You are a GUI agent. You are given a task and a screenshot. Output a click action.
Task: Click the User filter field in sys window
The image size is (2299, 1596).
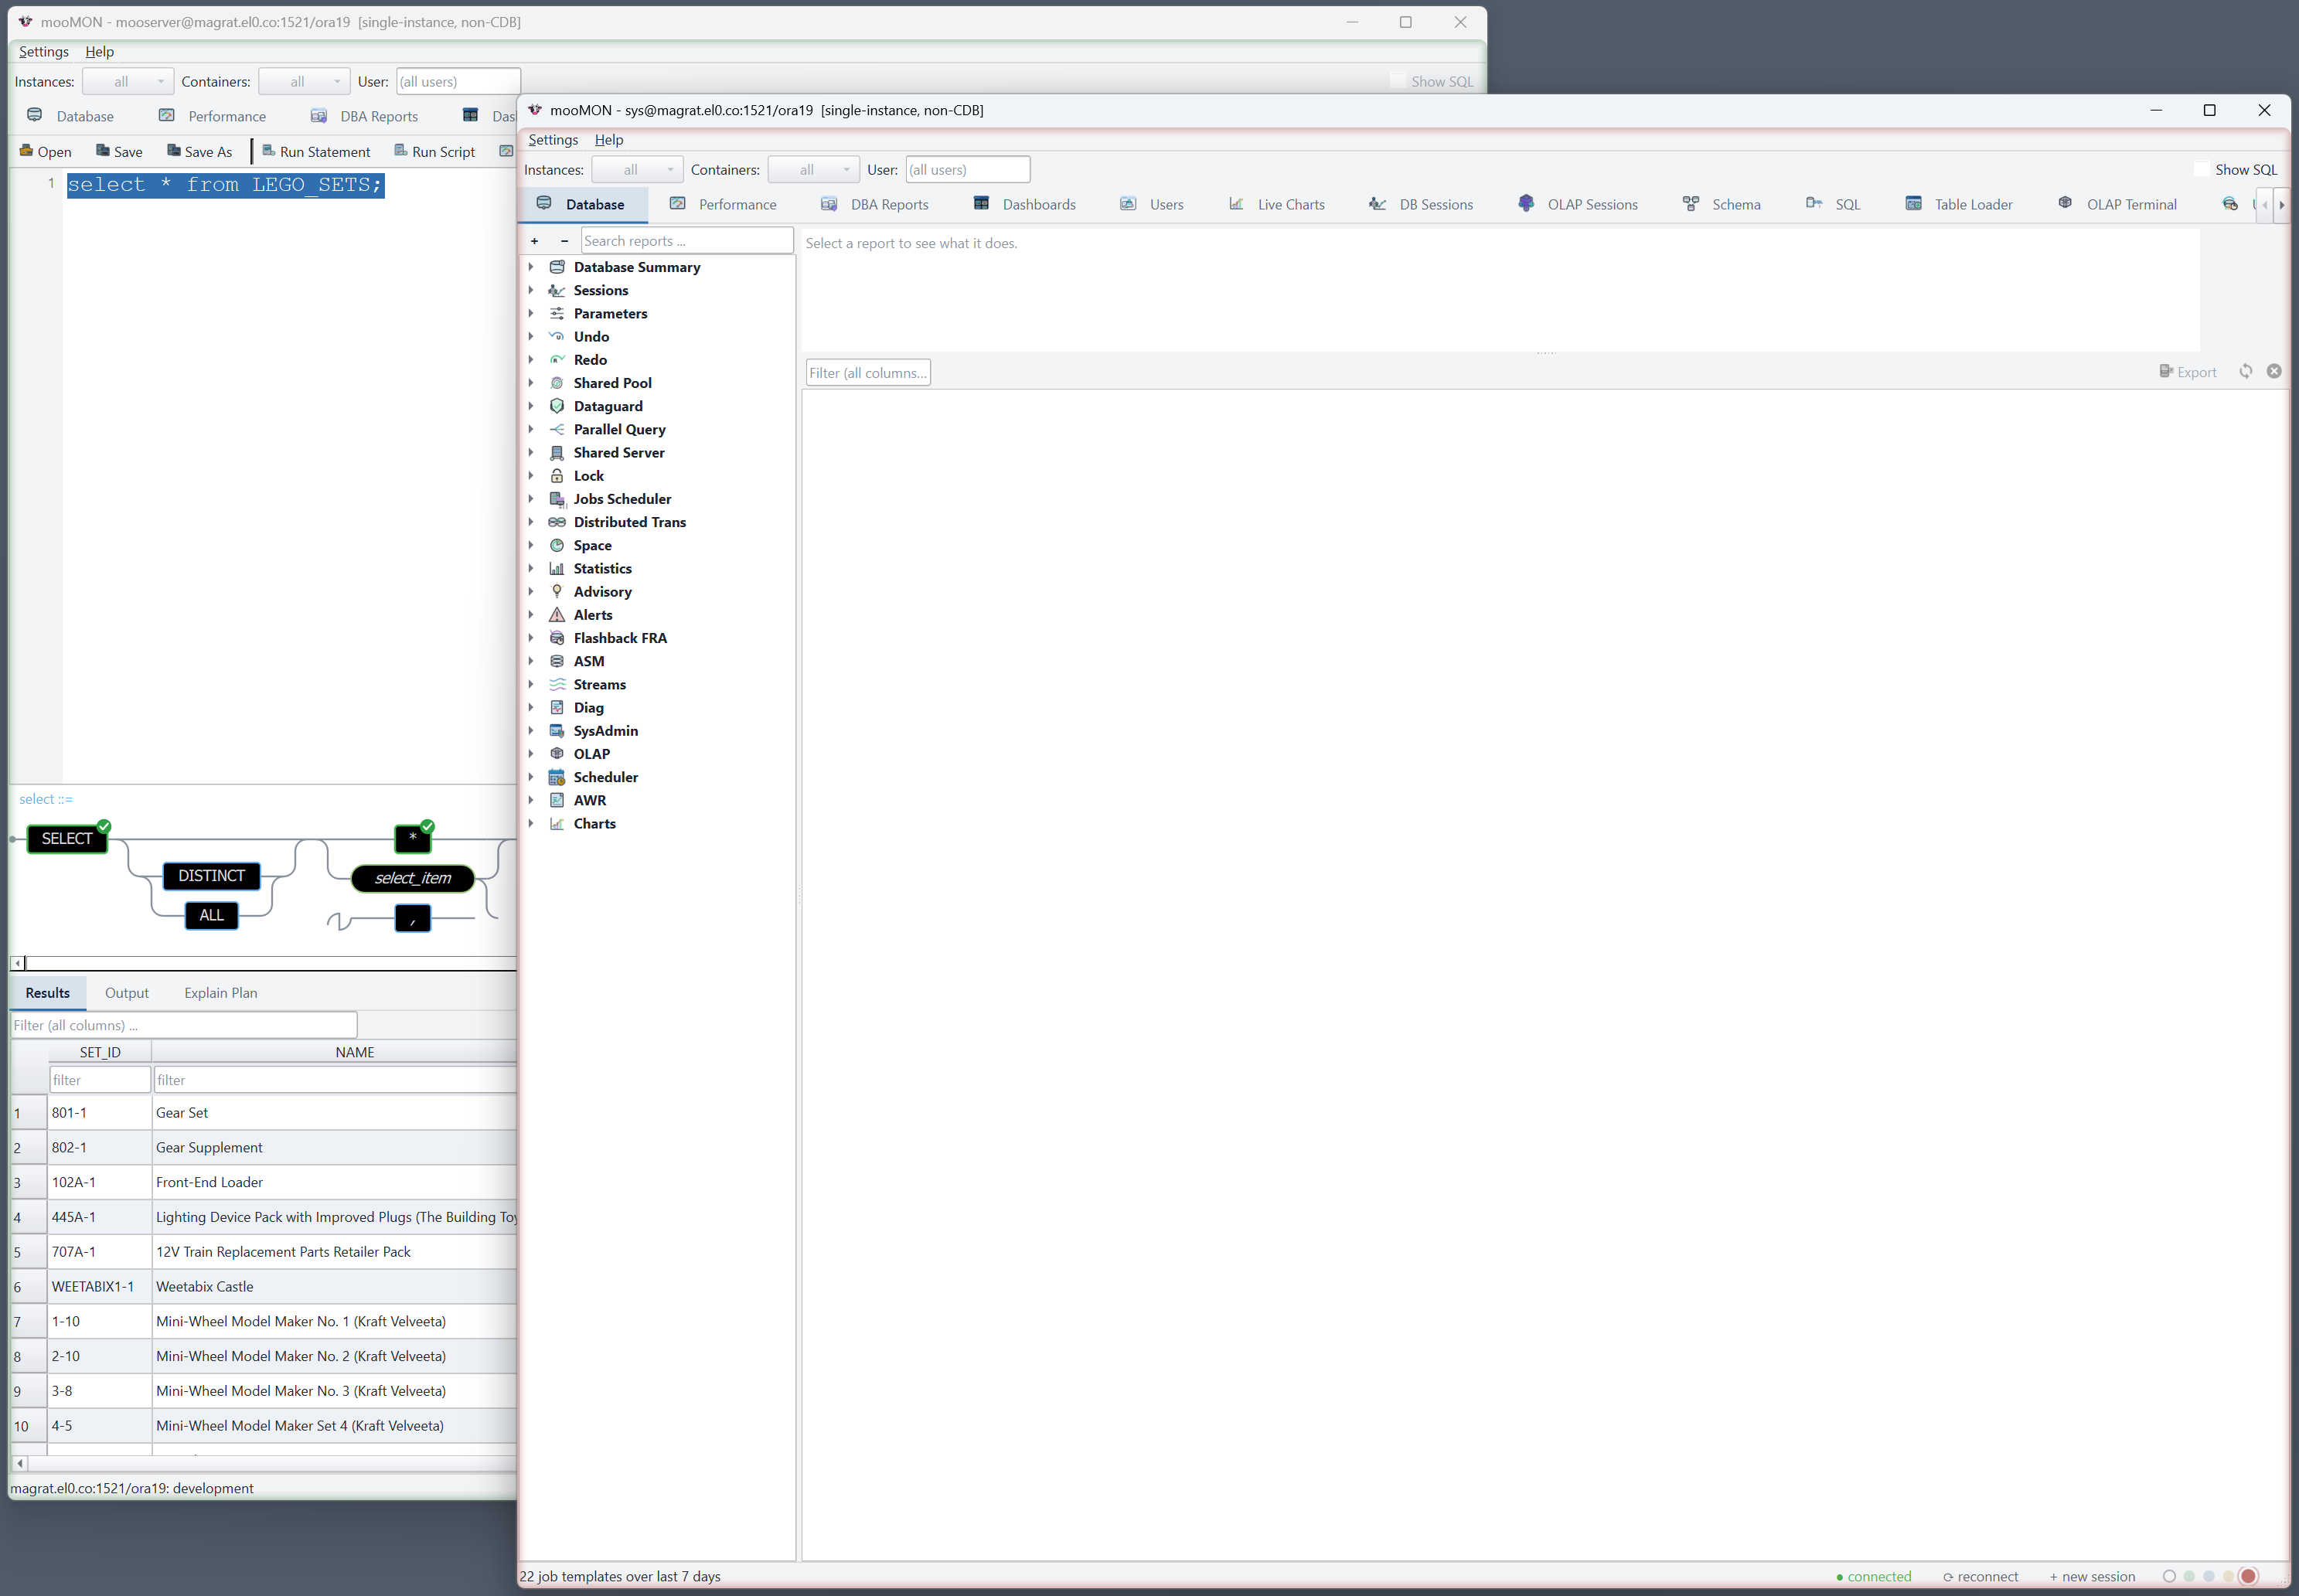point(967,169)
